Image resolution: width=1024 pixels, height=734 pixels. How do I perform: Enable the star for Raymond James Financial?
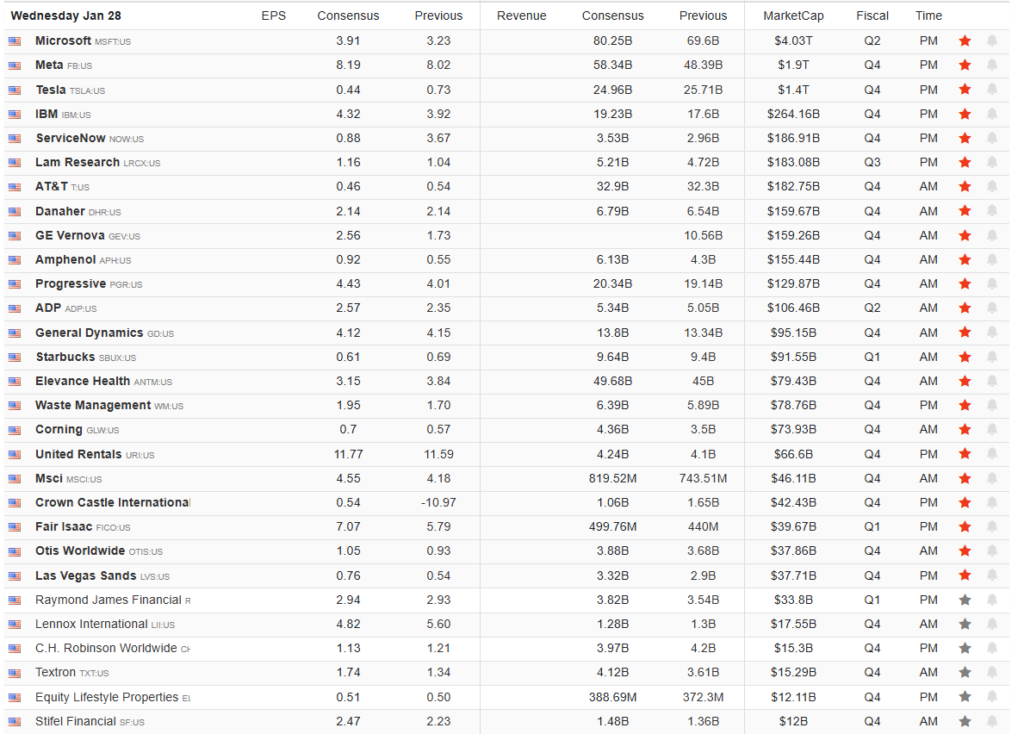964,599
